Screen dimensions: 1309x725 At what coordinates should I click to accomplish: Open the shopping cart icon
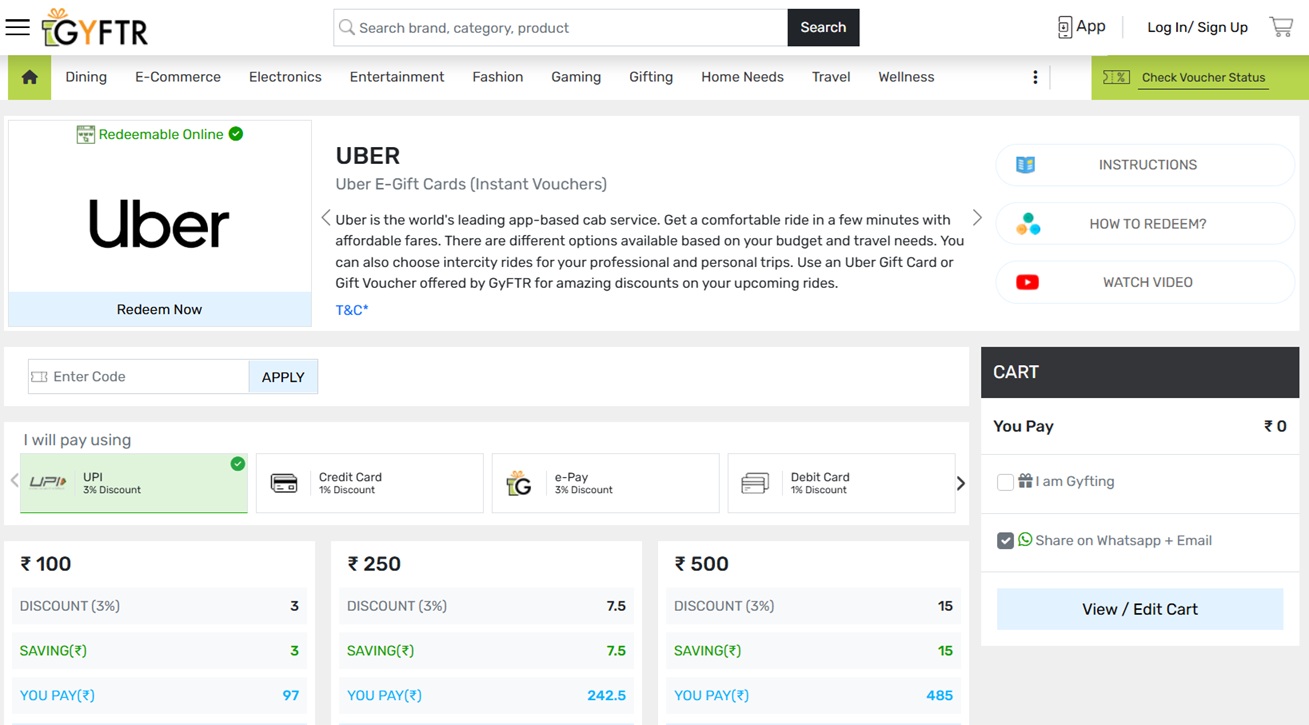tap(1281, 27)
